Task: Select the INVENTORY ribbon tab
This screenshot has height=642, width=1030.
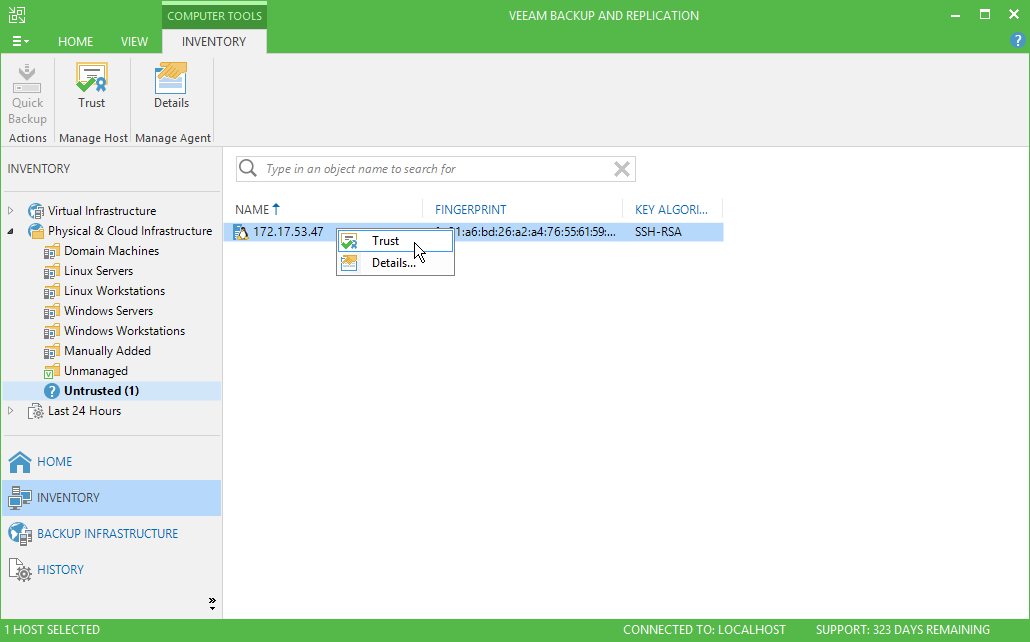Action: point(214,41)
